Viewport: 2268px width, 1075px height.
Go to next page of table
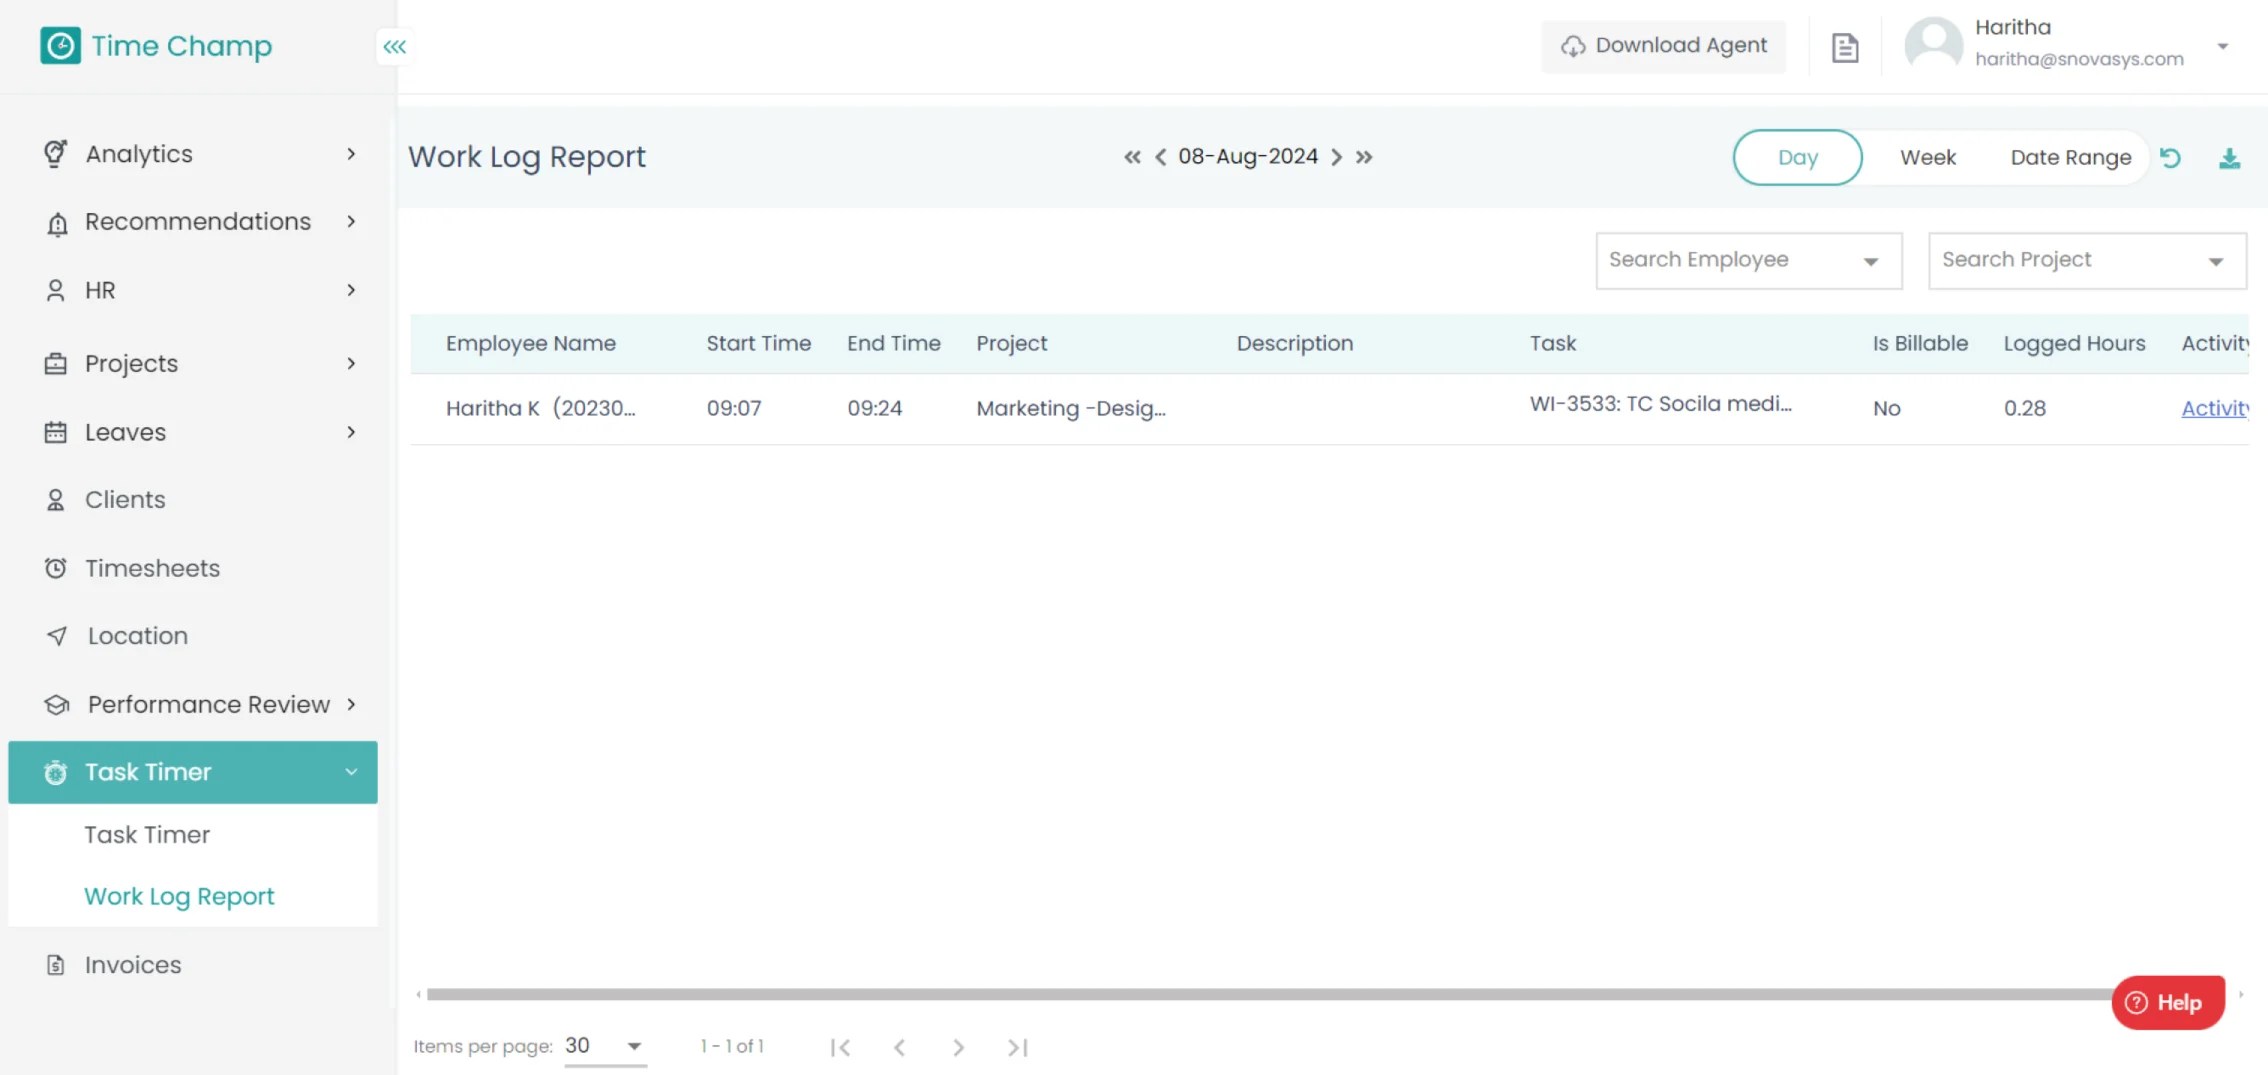point(958,1047)
